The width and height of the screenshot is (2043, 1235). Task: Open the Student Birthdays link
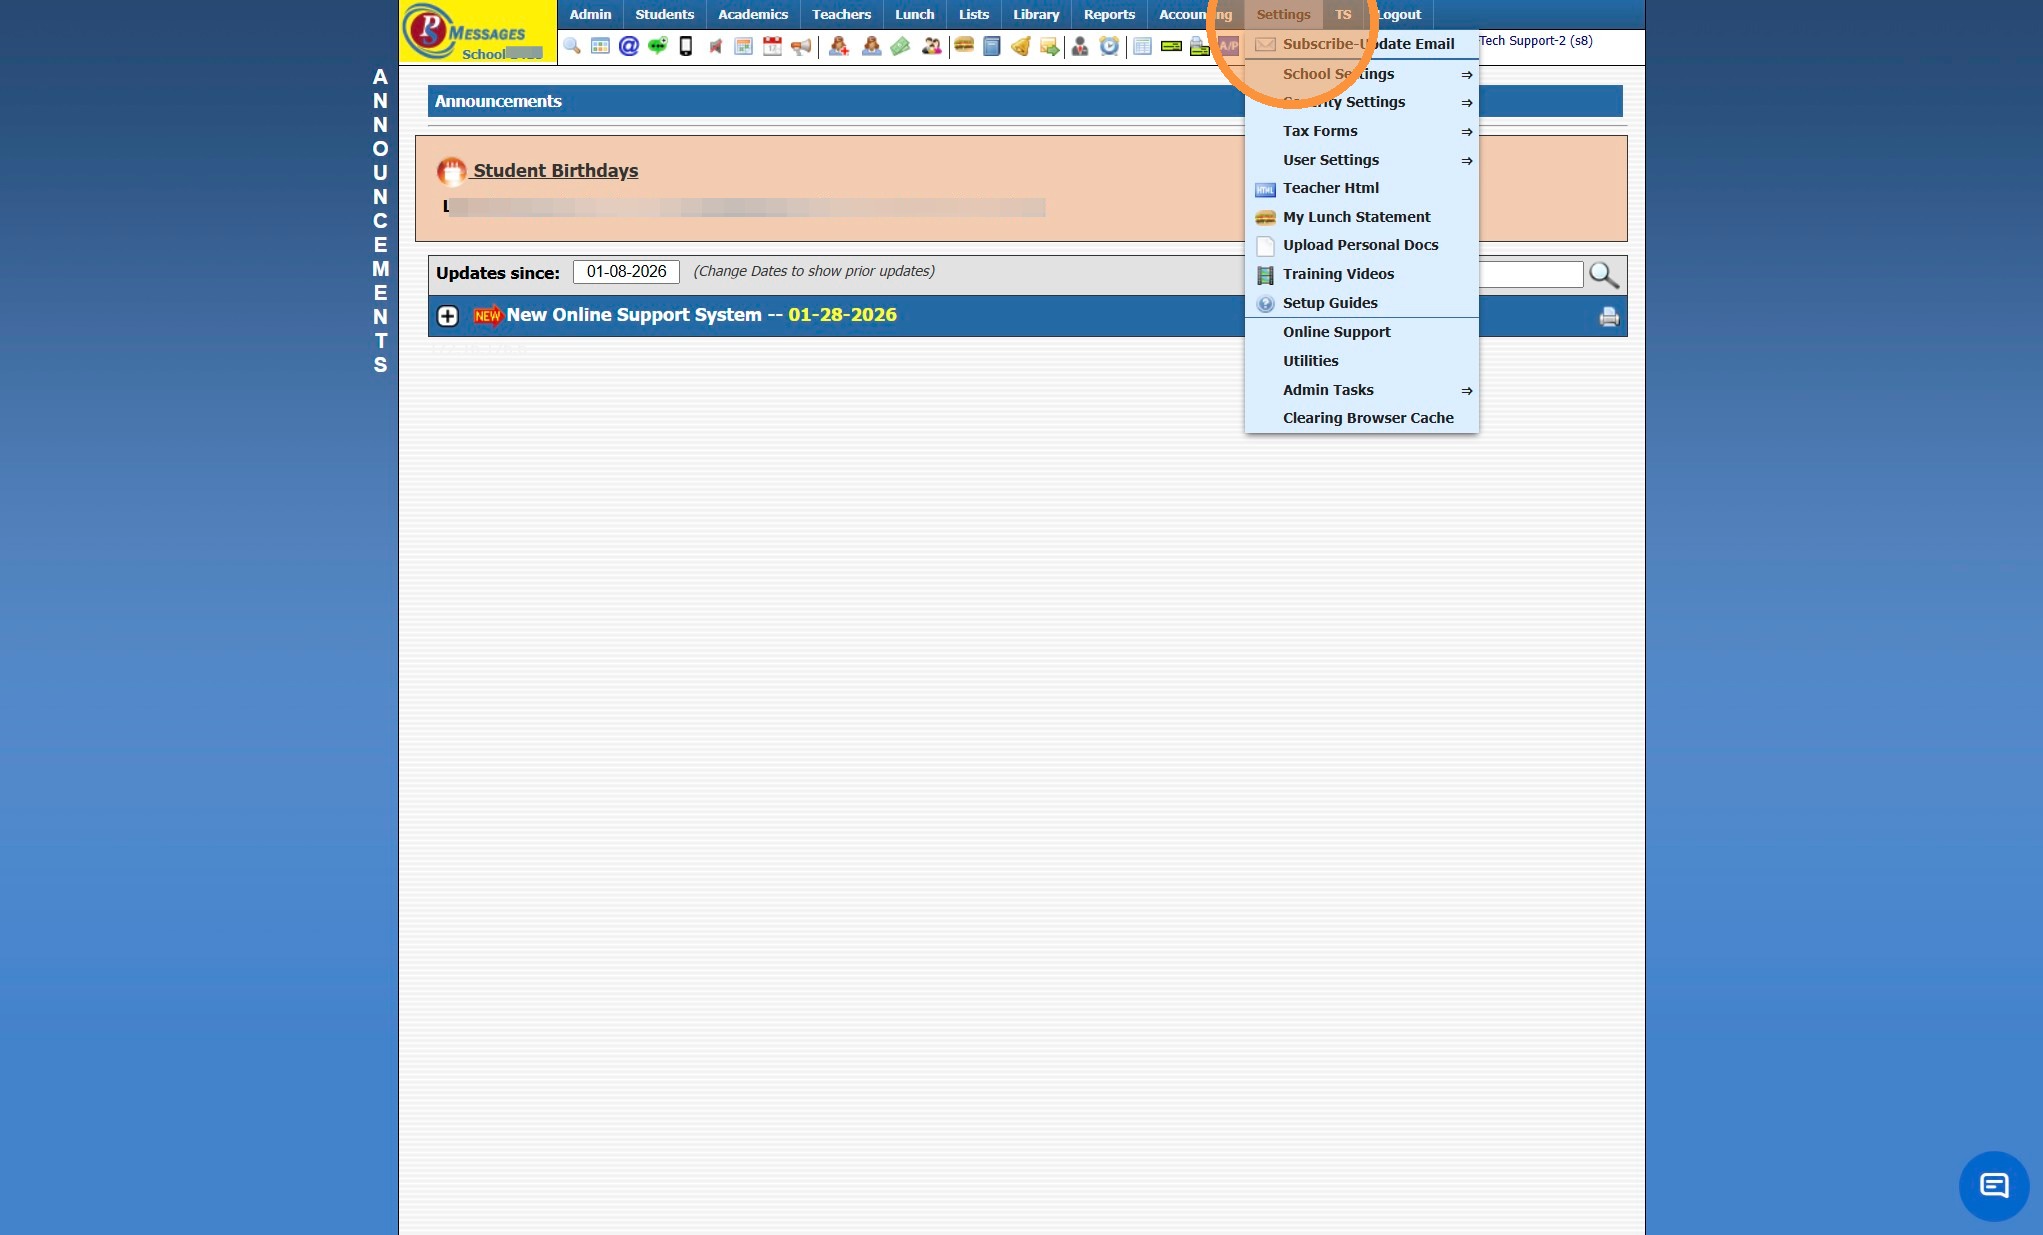pos(555,171)
